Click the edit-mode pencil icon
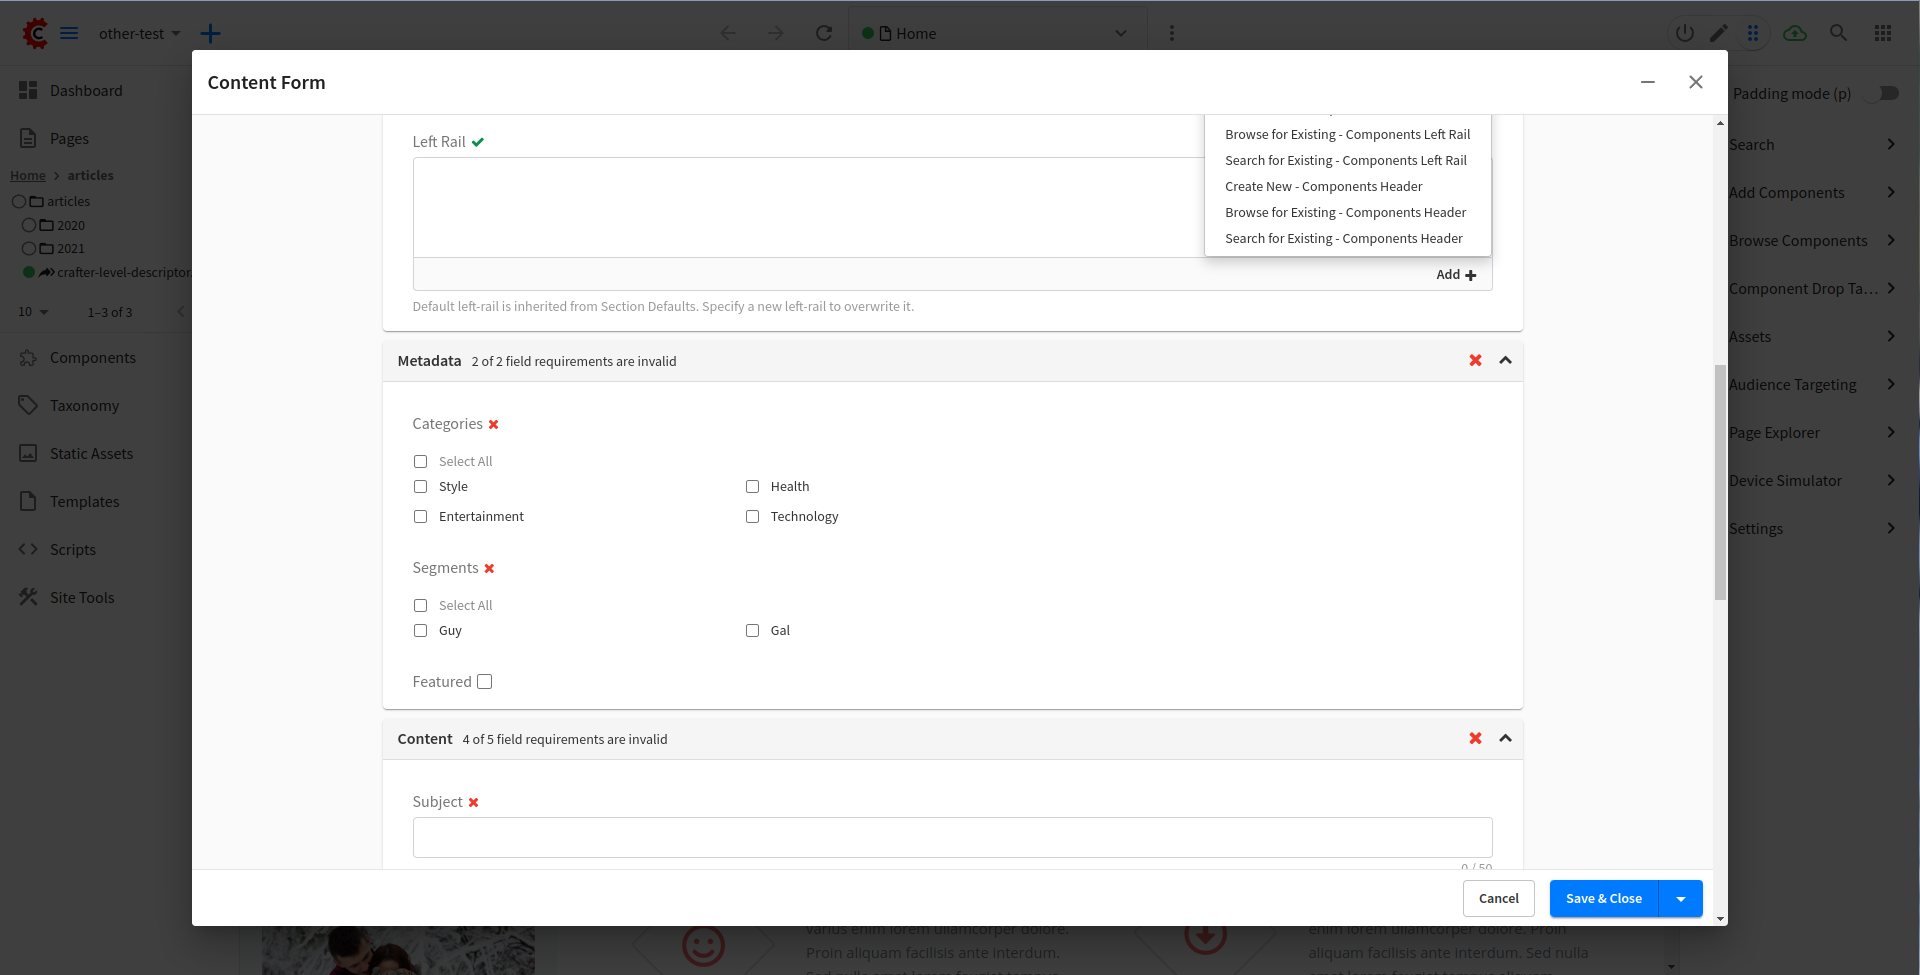Viewport: 1920px width, 975px height. click(x=1719, y=33)
